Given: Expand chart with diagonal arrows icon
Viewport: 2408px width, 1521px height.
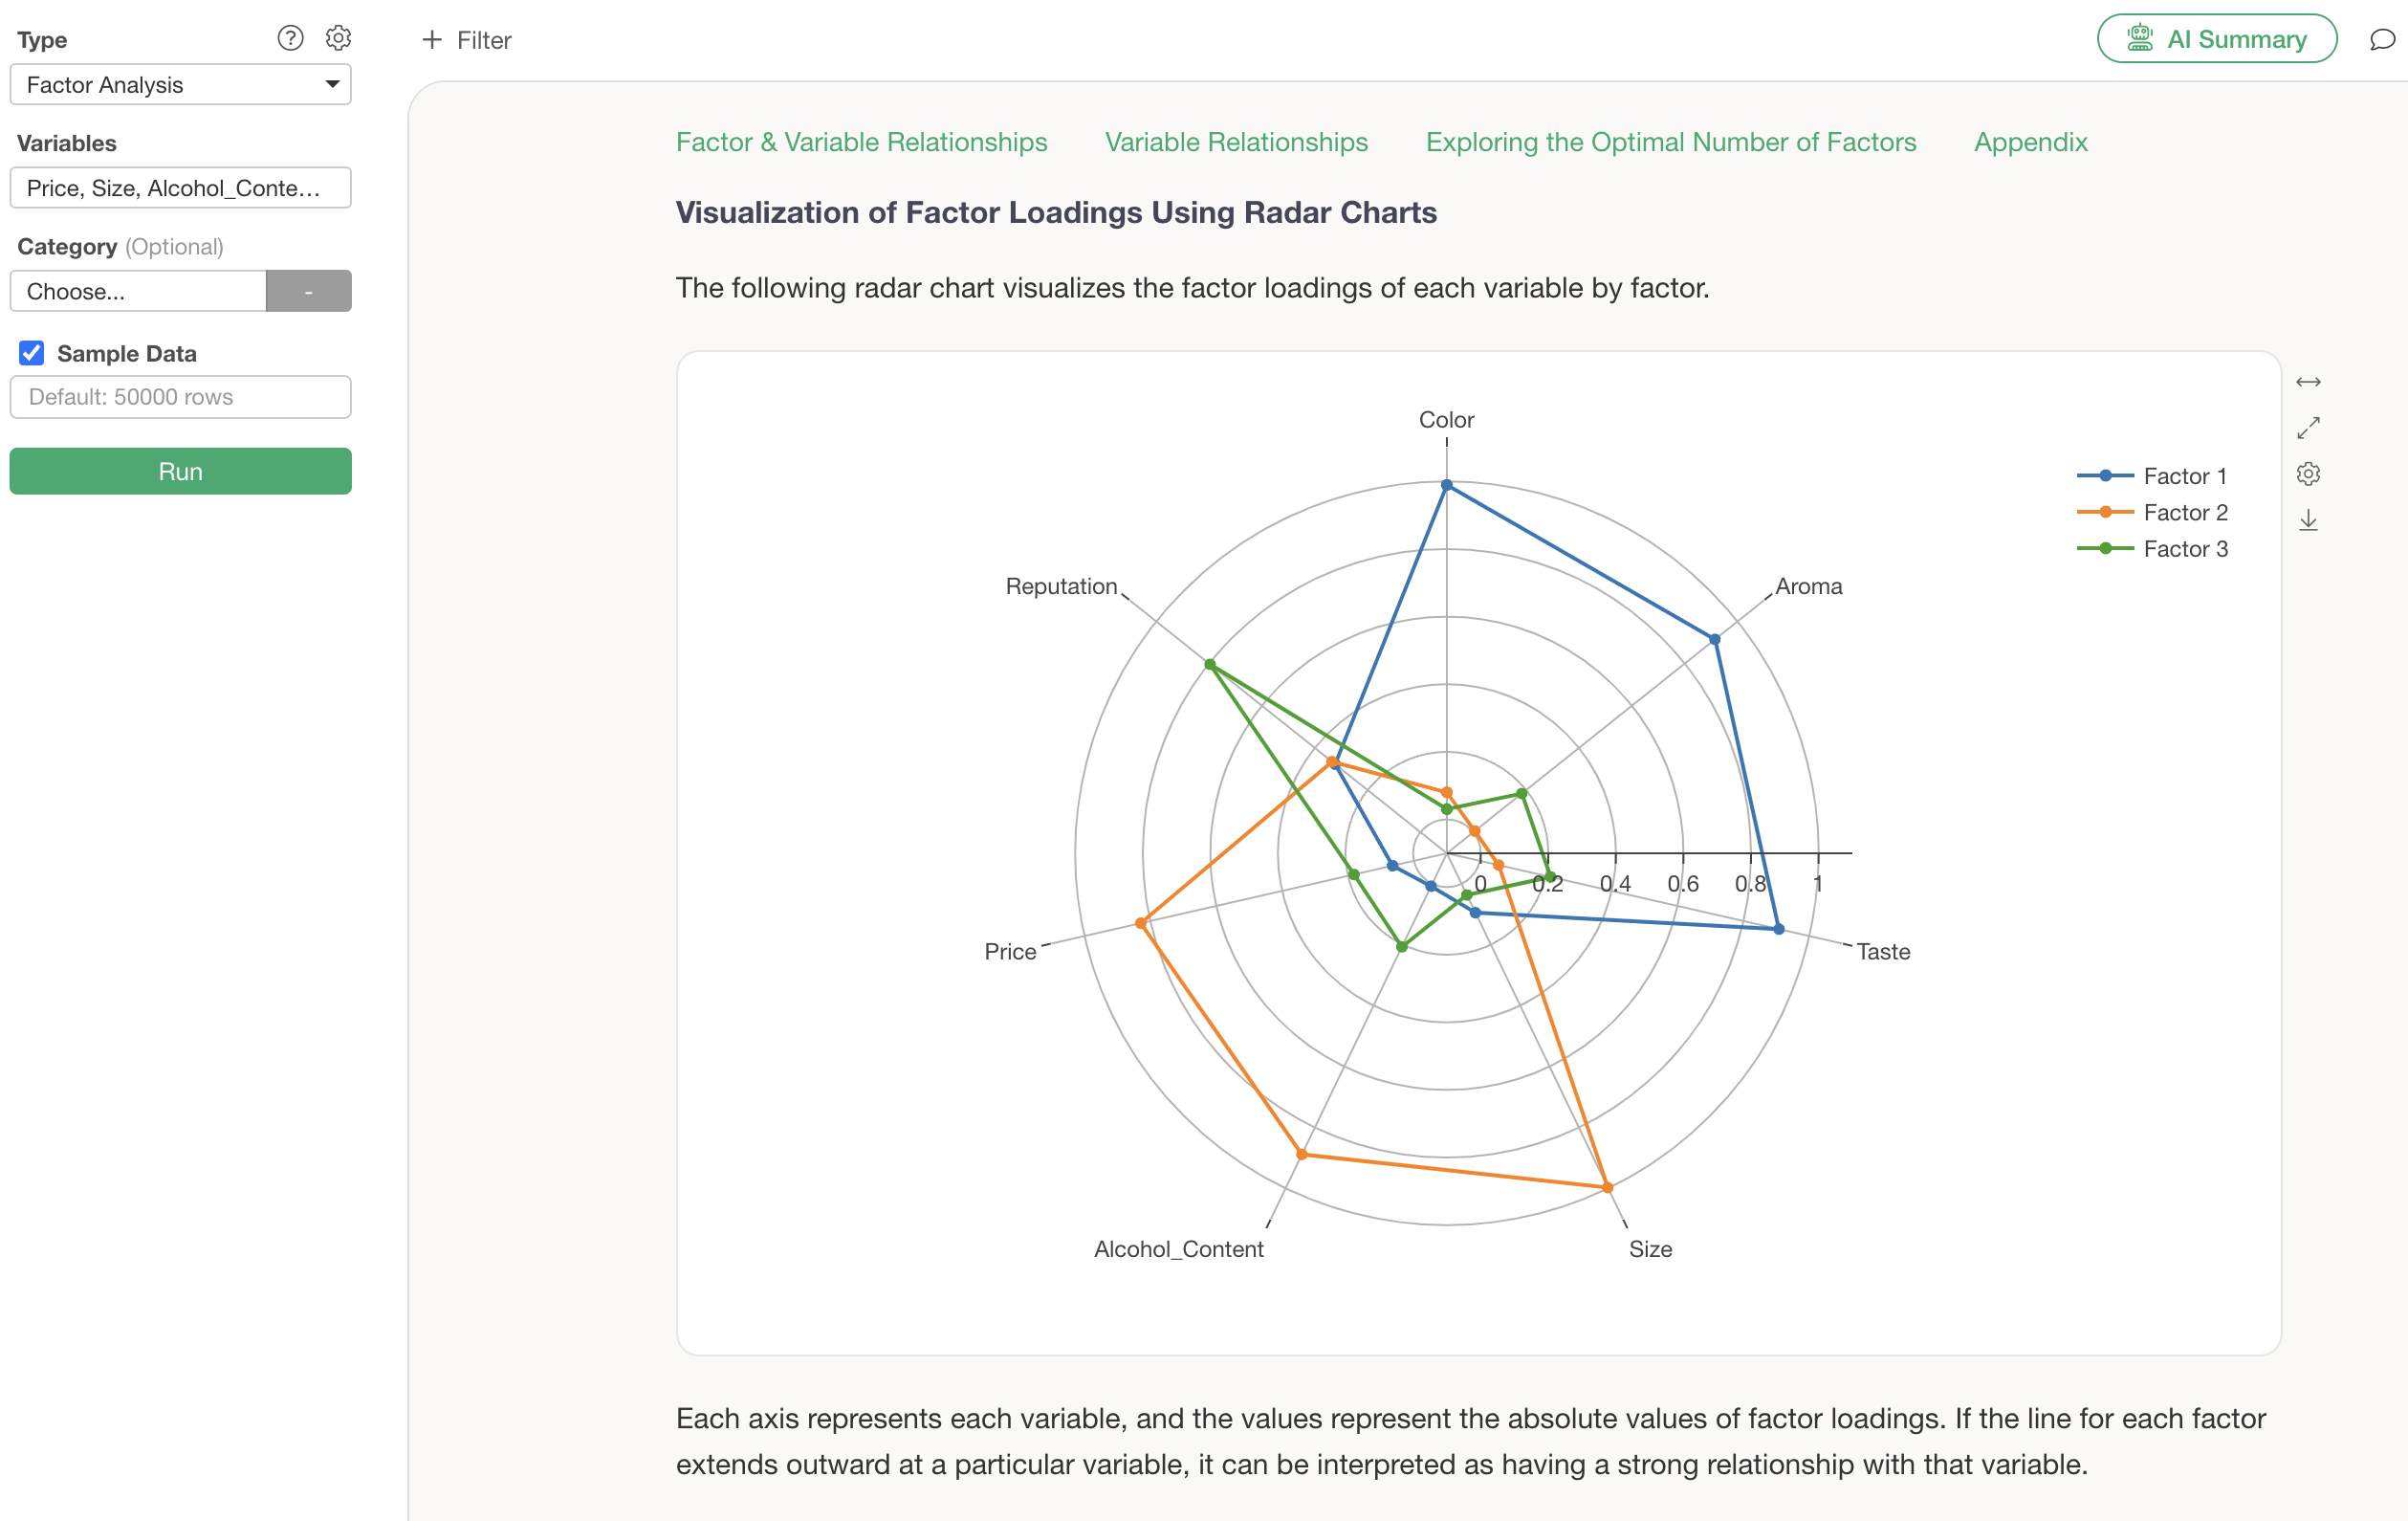Looking at the screenshot, I should click(2308, 428).
